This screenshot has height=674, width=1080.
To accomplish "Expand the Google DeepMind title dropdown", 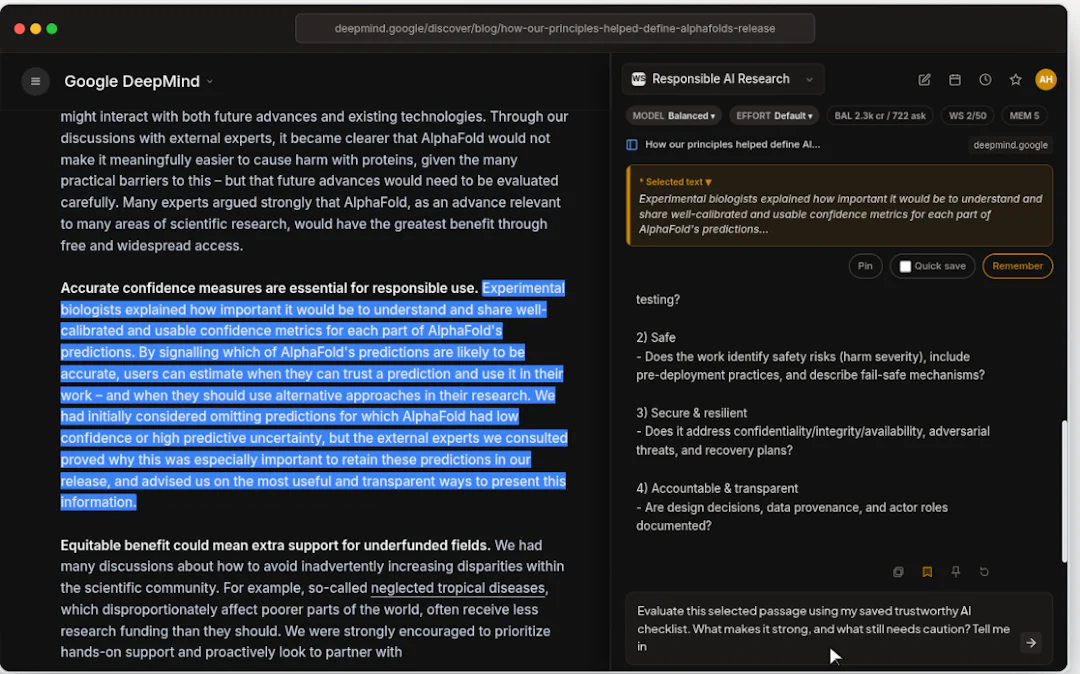I will tap(209, 82).
